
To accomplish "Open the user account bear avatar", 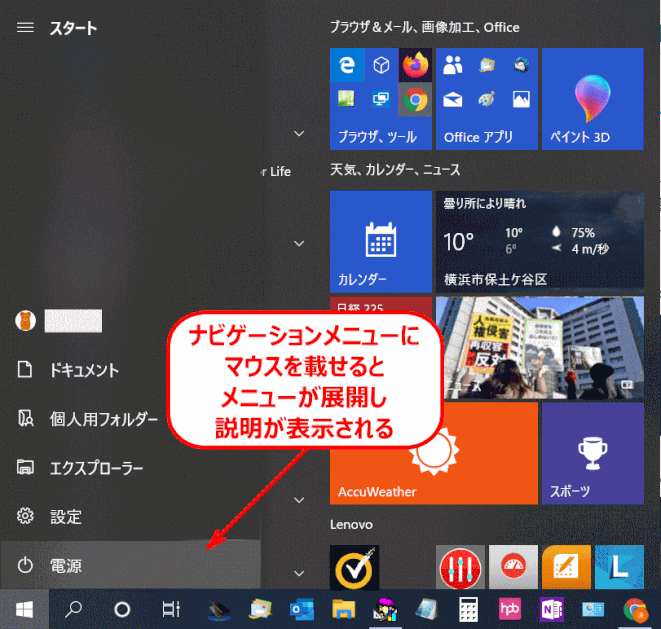I will (25, 321).
